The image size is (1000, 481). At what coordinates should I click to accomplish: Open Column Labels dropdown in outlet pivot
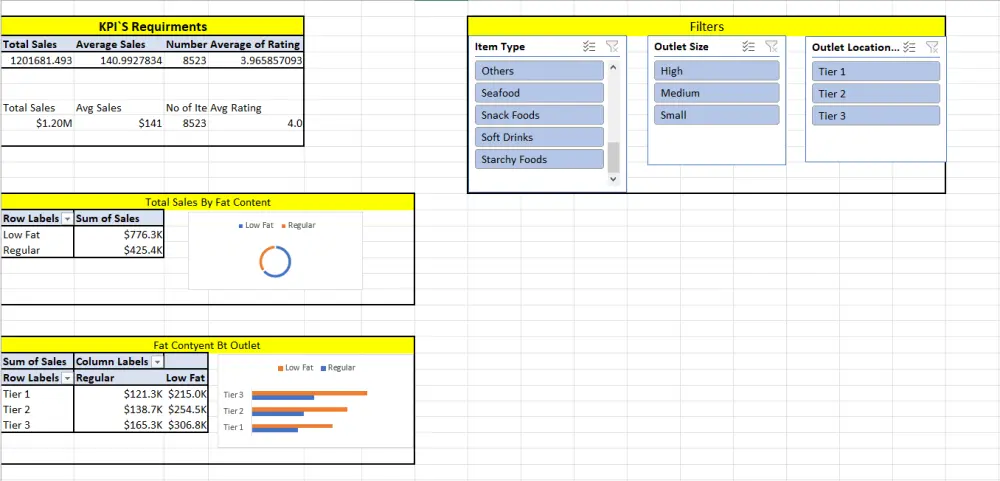point(157,362)
